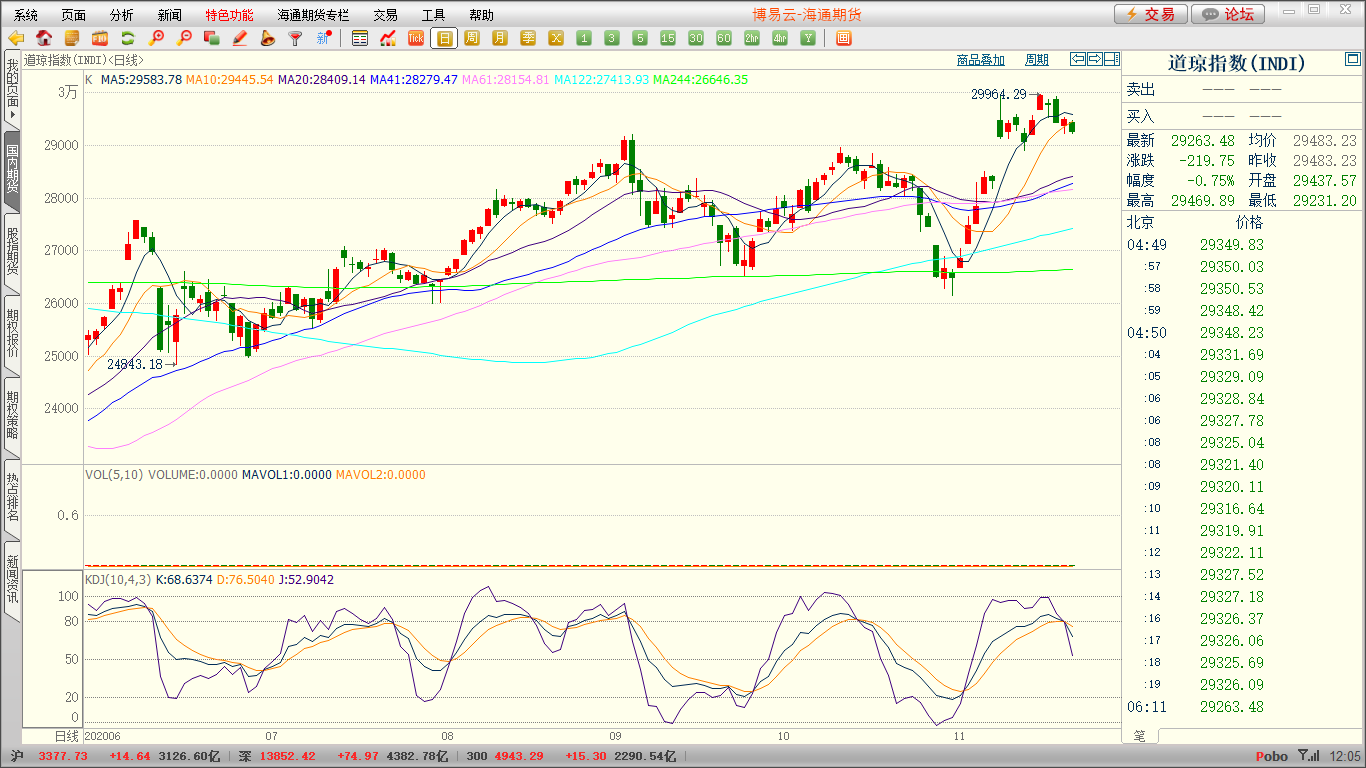Open the alert bell icon

tap(267, 39)
